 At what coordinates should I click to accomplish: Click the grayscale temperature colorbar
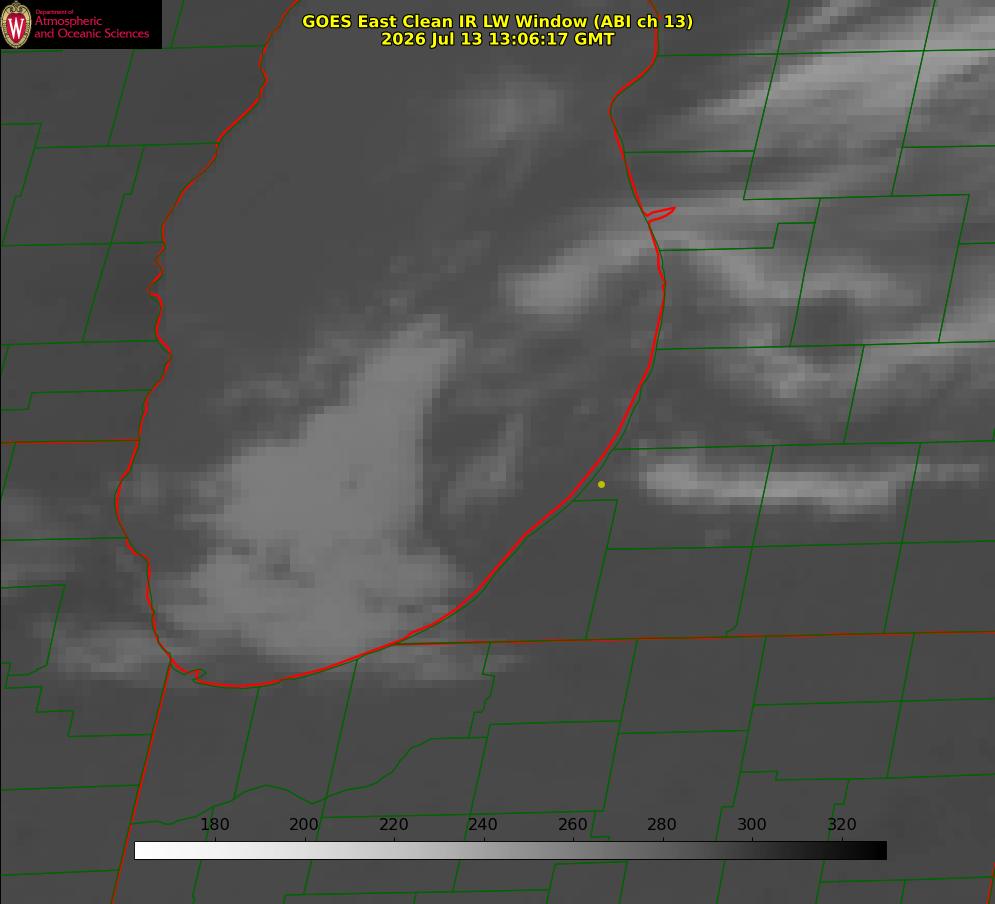510,850
